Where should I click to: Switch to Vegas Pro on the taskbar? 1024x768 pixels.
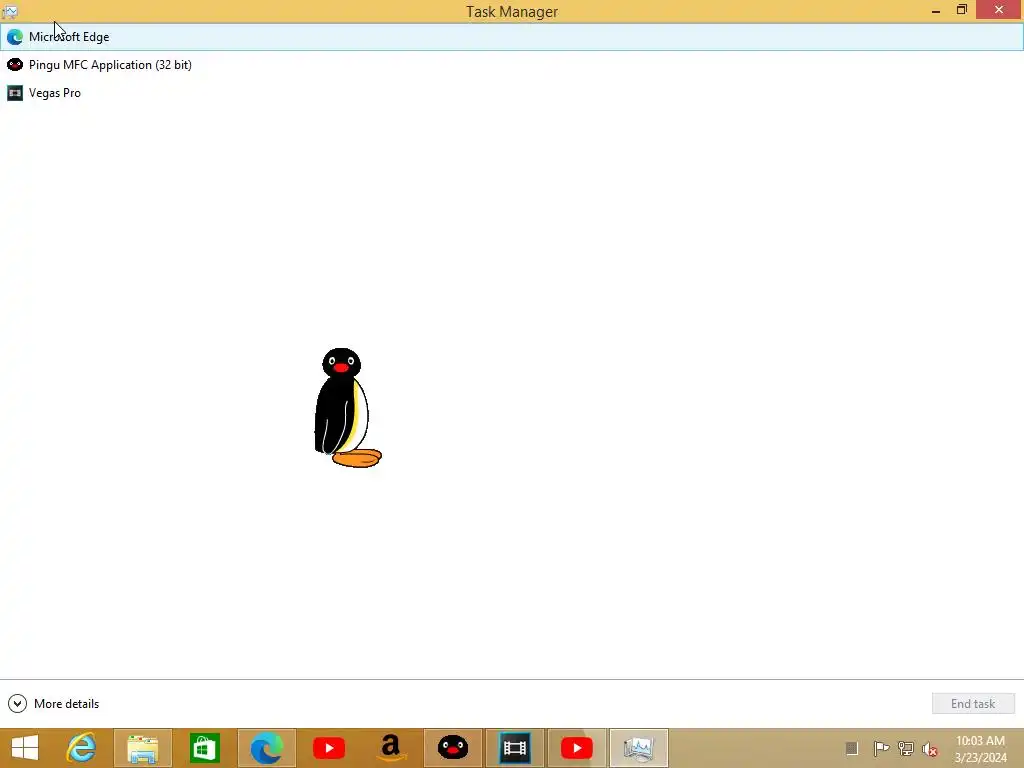(x=515, y=748)
